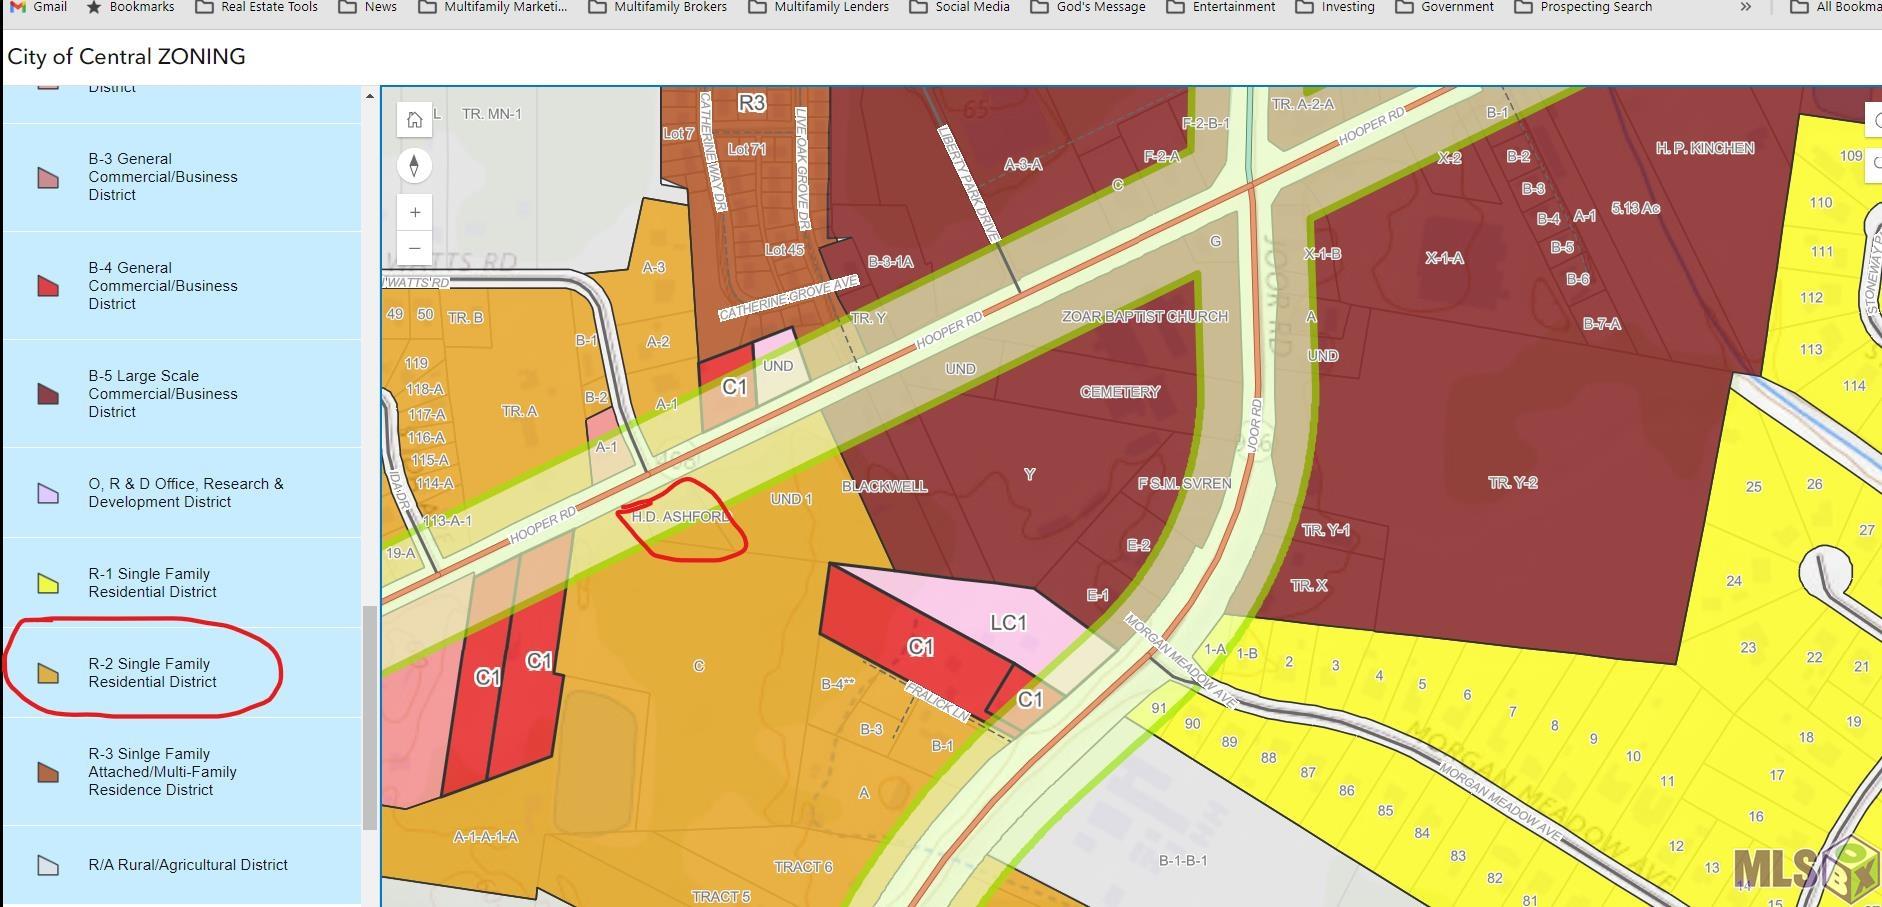Click the B-5 Large Scale Commercial legend entry
Screen dimensions: 1882x907
tap(163, 394)
